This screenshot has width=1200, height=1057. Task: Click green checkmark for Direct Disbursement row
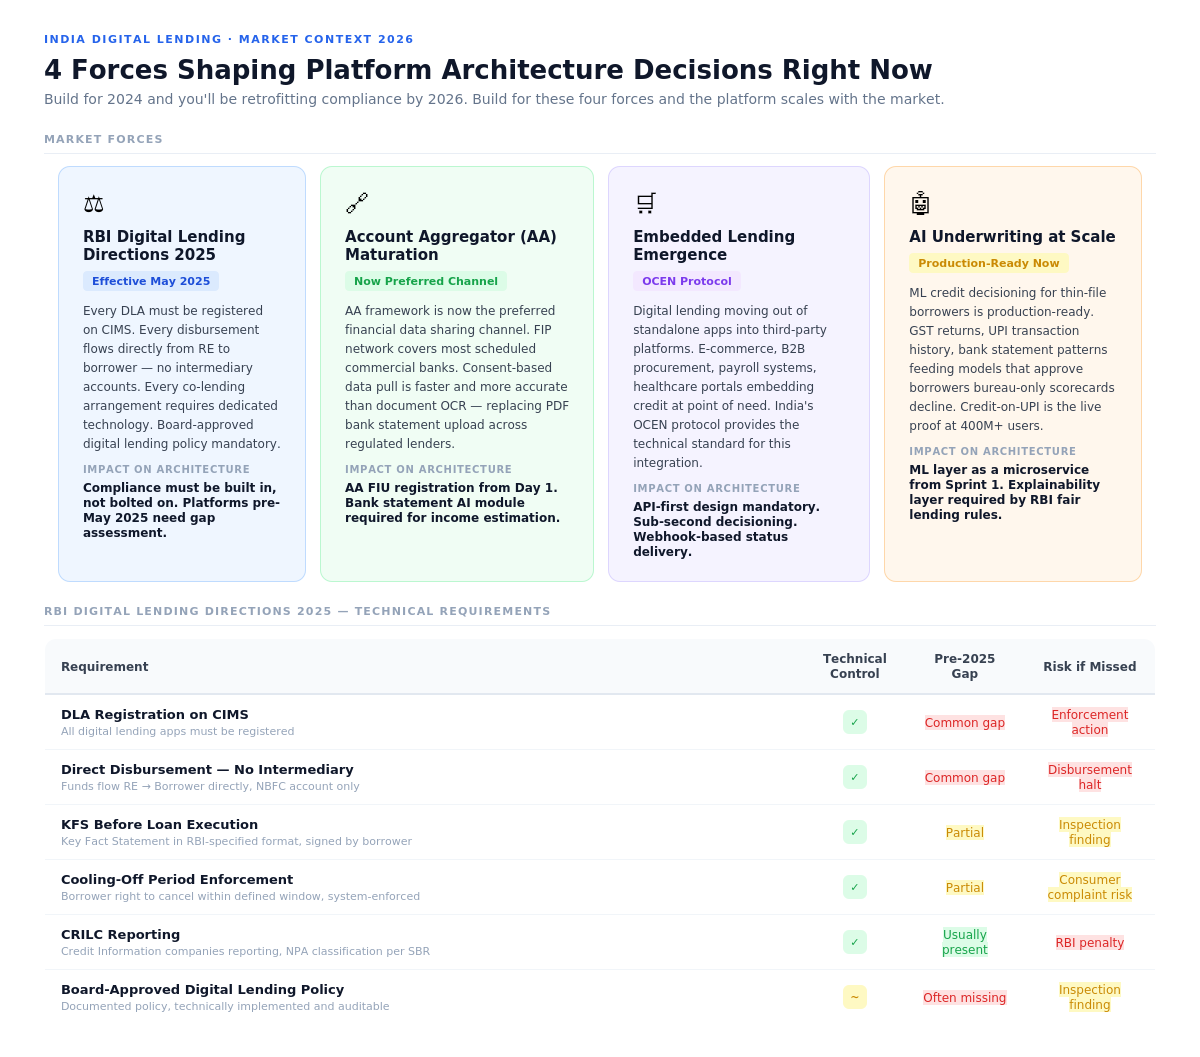pyautogui.click(x=855, y=777)
